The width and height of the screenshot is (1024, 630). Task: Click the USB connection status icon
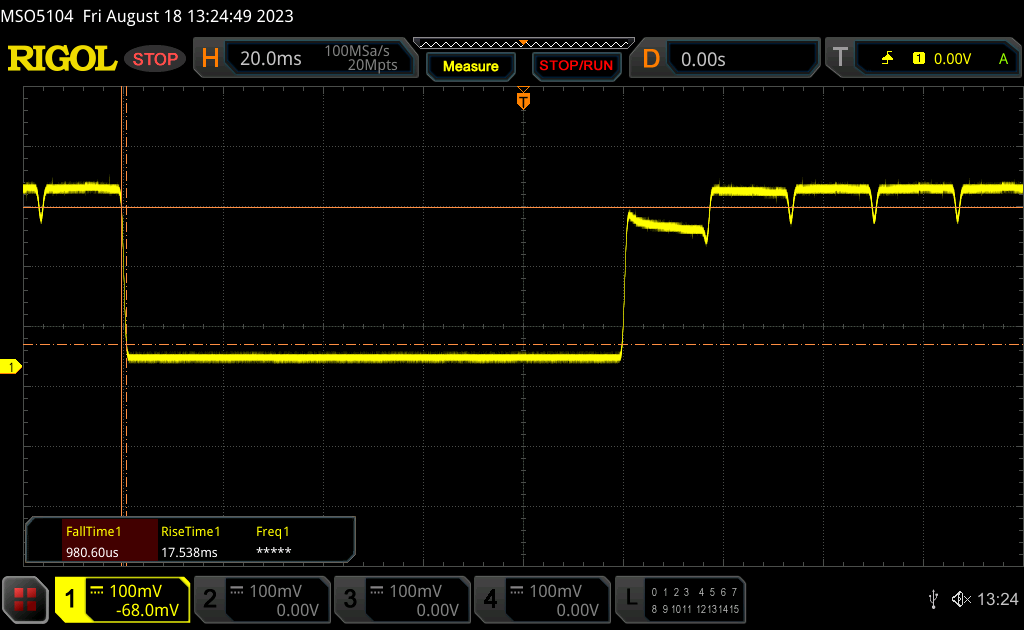pyautogui.click(x=932, y=599)
